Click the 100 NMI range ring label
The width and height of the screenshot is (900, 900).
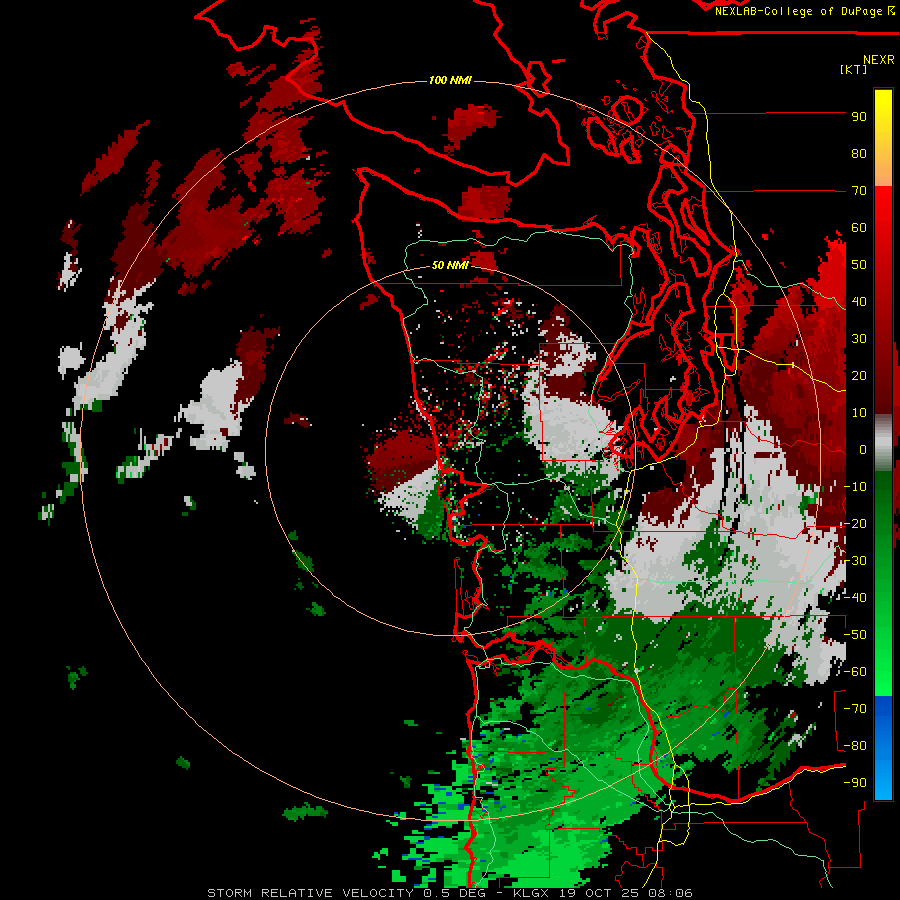450,80
